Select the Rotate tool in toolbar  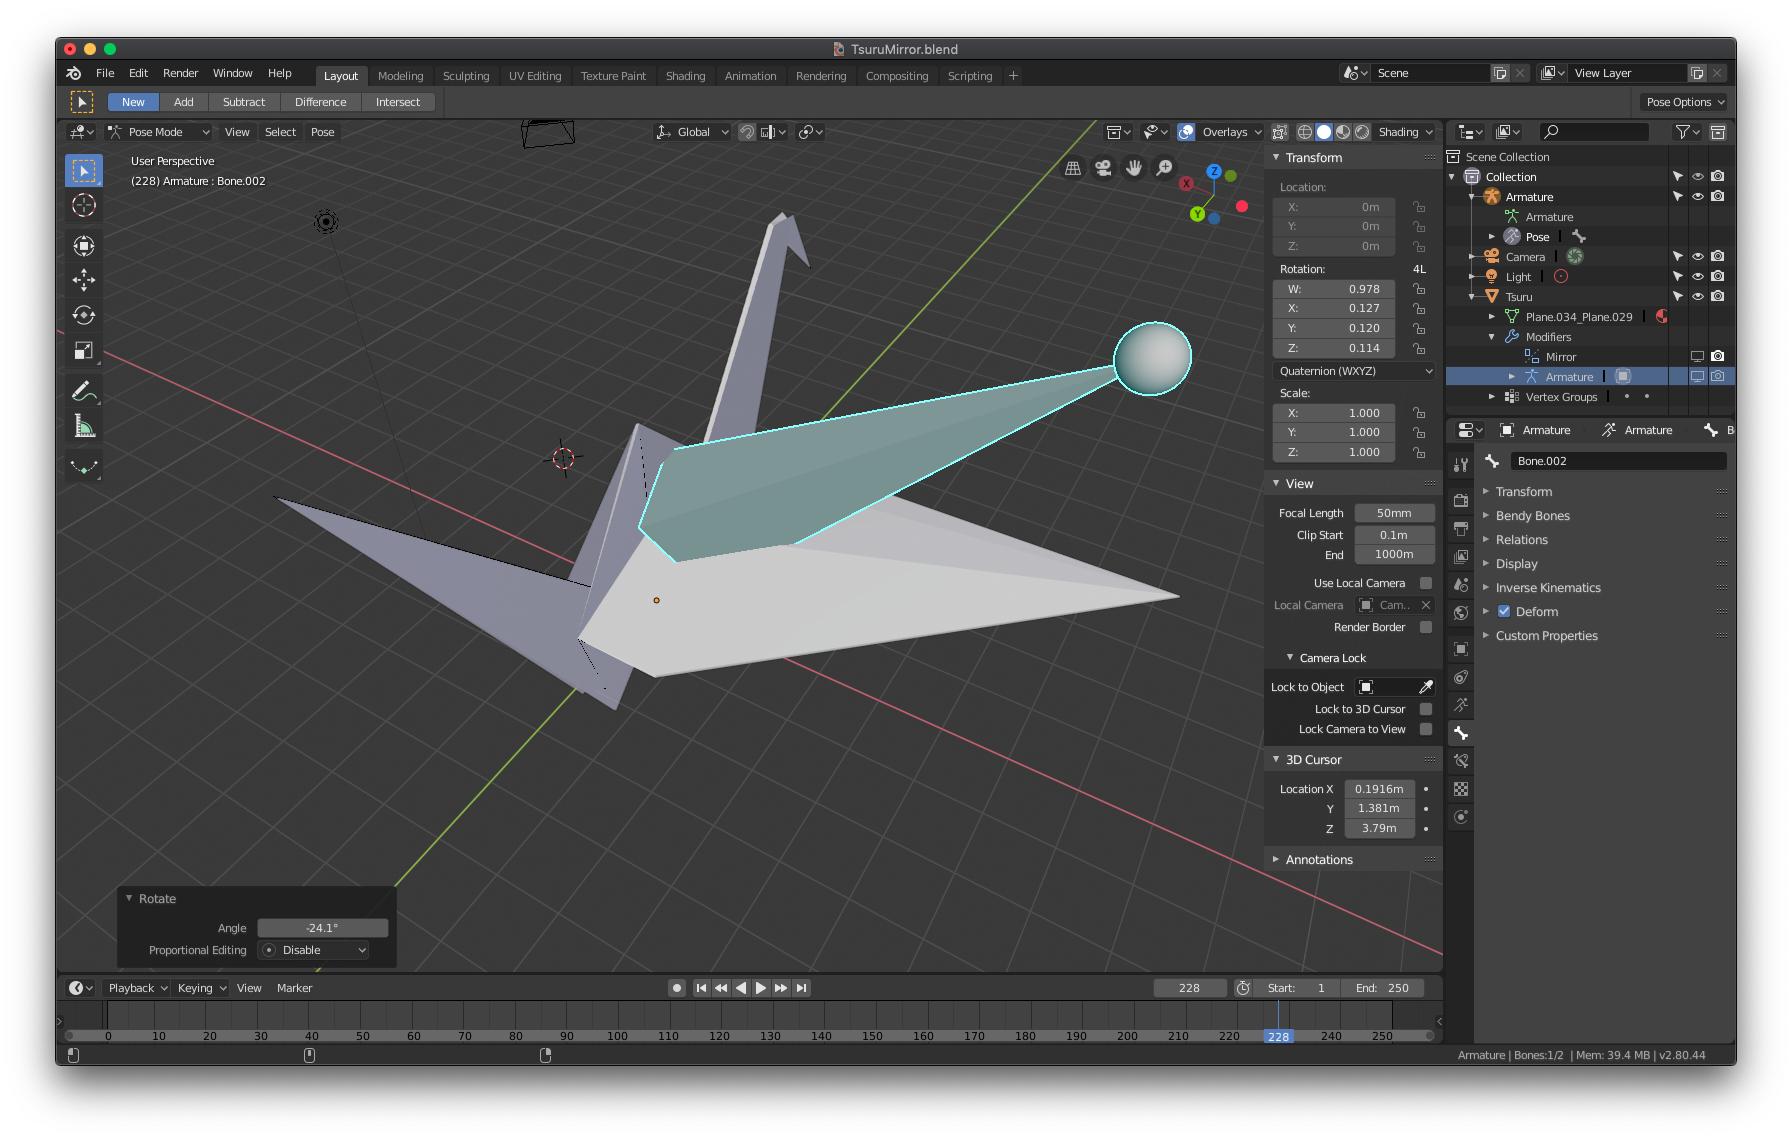coord(84,315)
